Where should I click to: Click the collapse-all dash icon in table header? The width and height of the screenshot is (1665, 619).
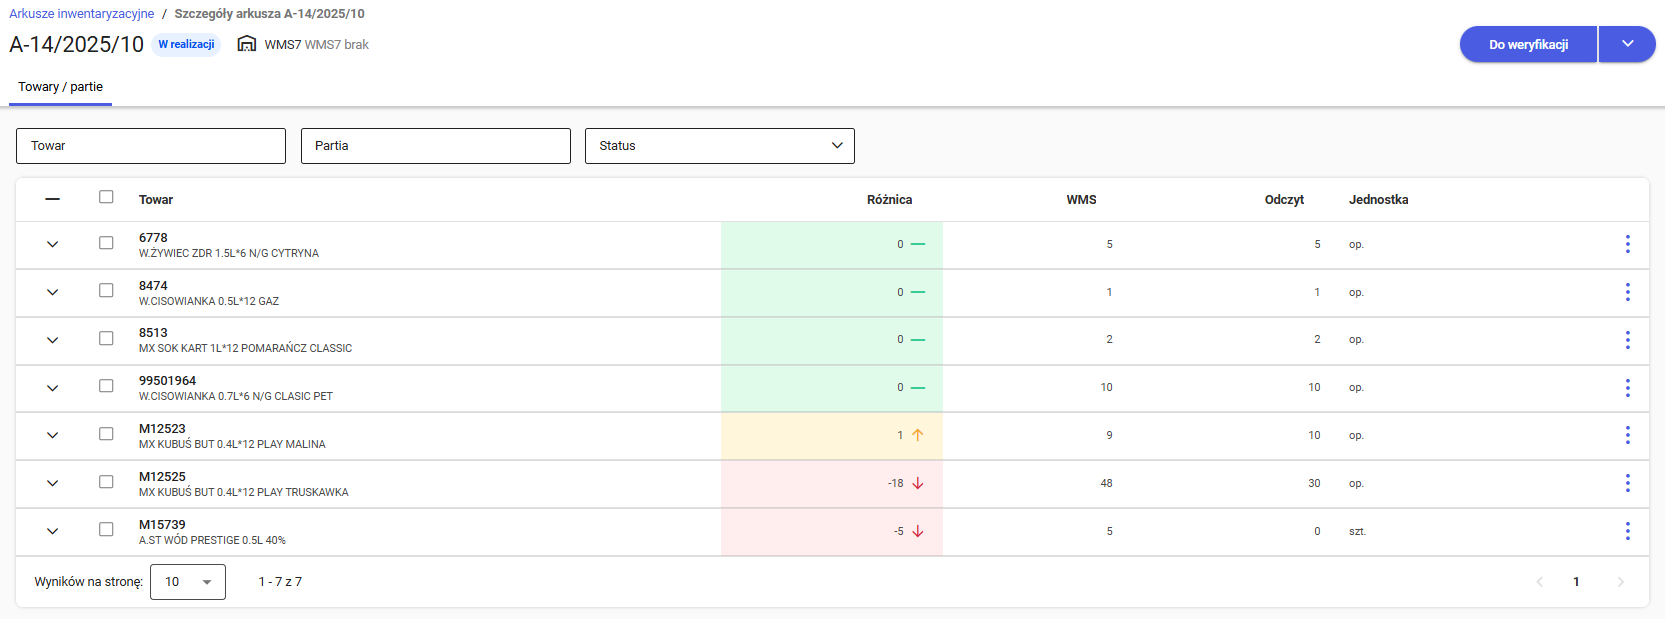coord(53,199)
